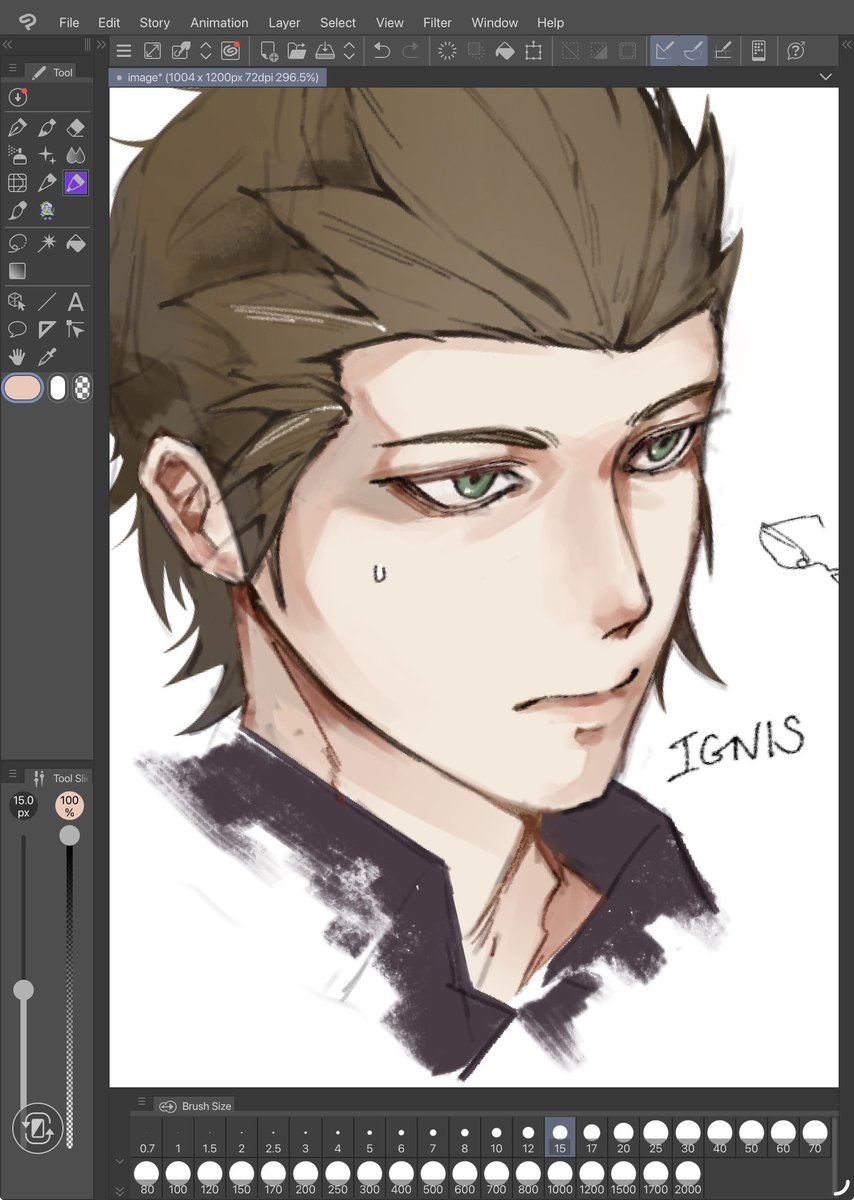The width and height of the screenshot is (854, 1200).
Task: Click the Open file folder icon
Action: (x=297, y=51)
